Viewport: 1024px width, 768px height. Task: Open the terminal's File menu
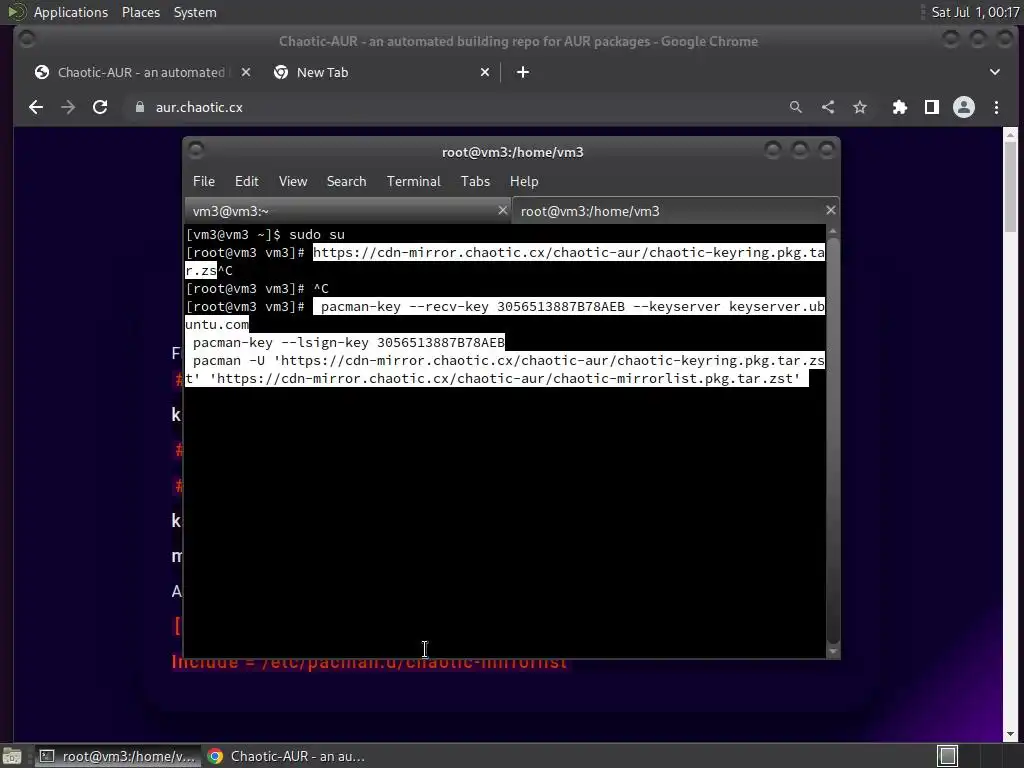[x=204, y=181]
